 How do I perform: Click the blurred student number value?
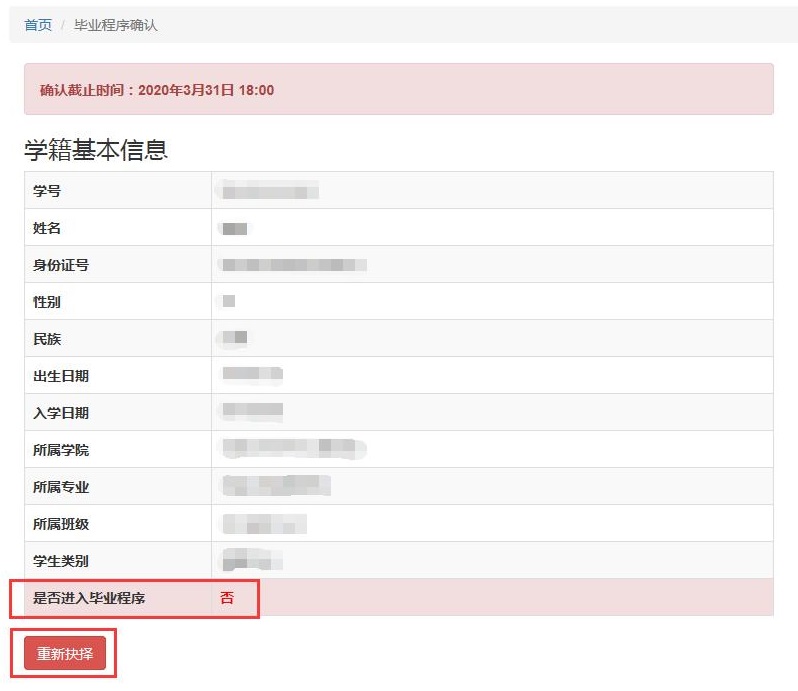[x=270, y=191]
